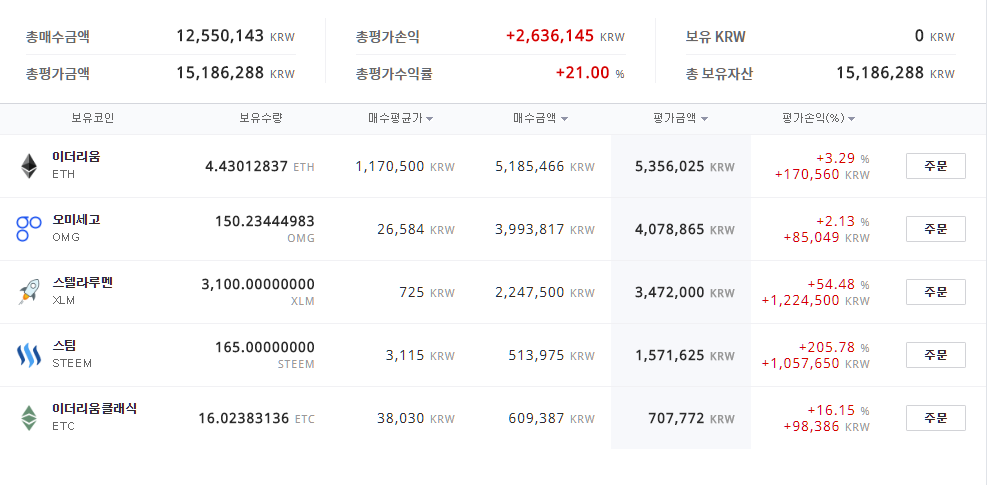Click the OmiseGo coin icon
This screenshot has width=987, height=485.
tap(28, 229)
